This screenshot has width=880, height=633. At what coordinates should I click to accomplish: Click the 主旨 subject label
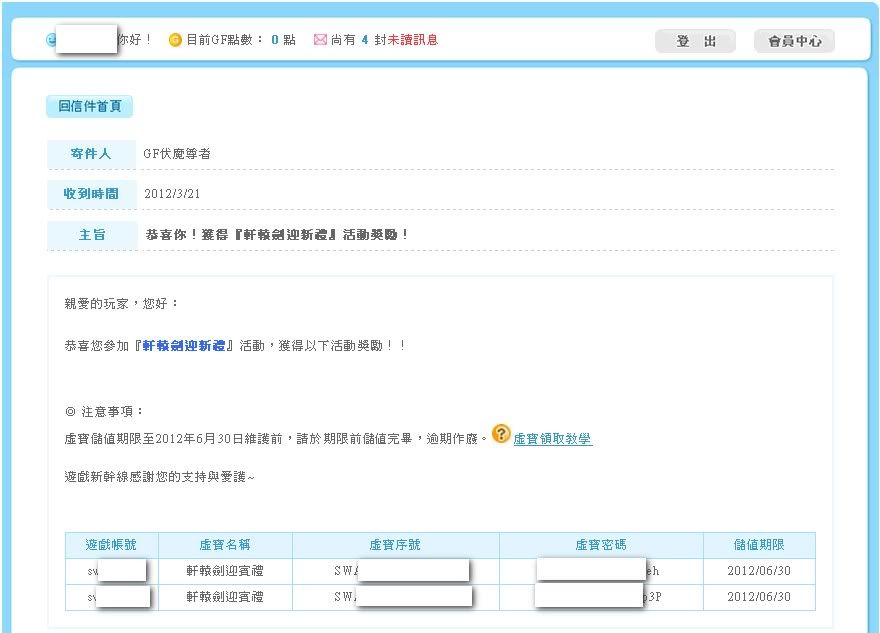pyautogui.click(x=93, y=234)
